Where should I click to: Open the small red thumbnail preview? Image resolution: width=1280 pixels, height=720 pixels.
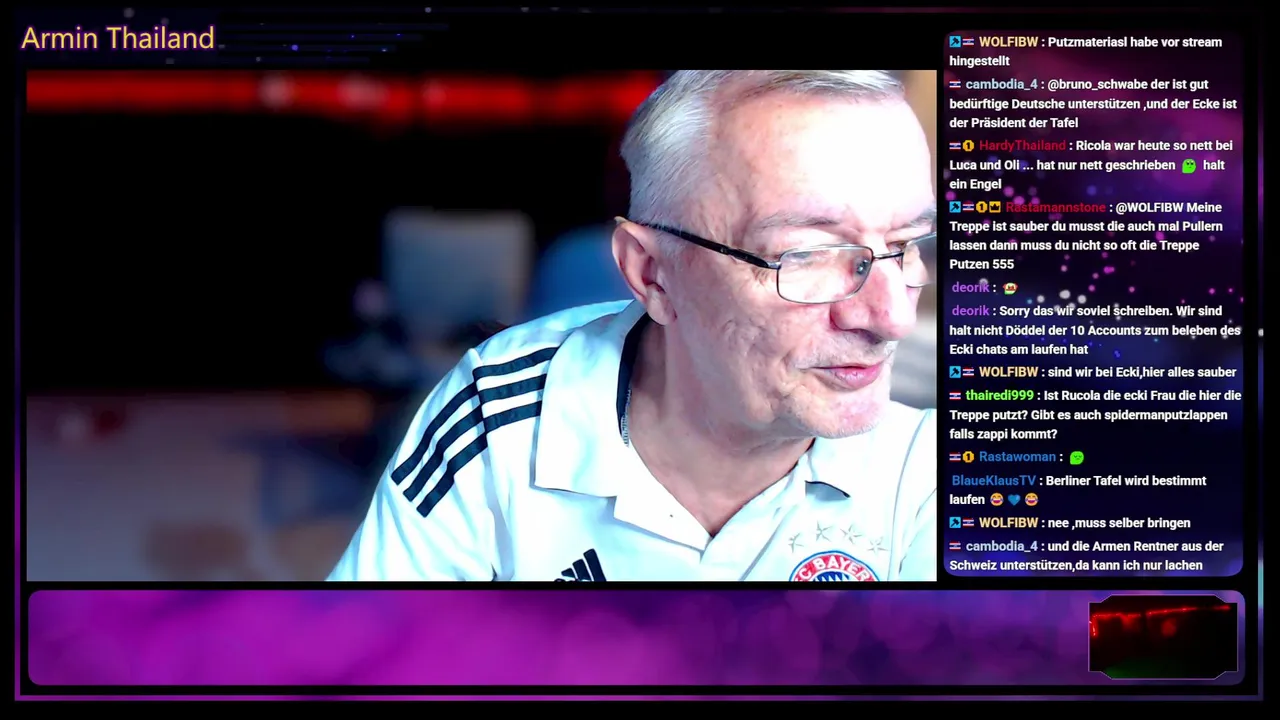[x=1163, y=636]
